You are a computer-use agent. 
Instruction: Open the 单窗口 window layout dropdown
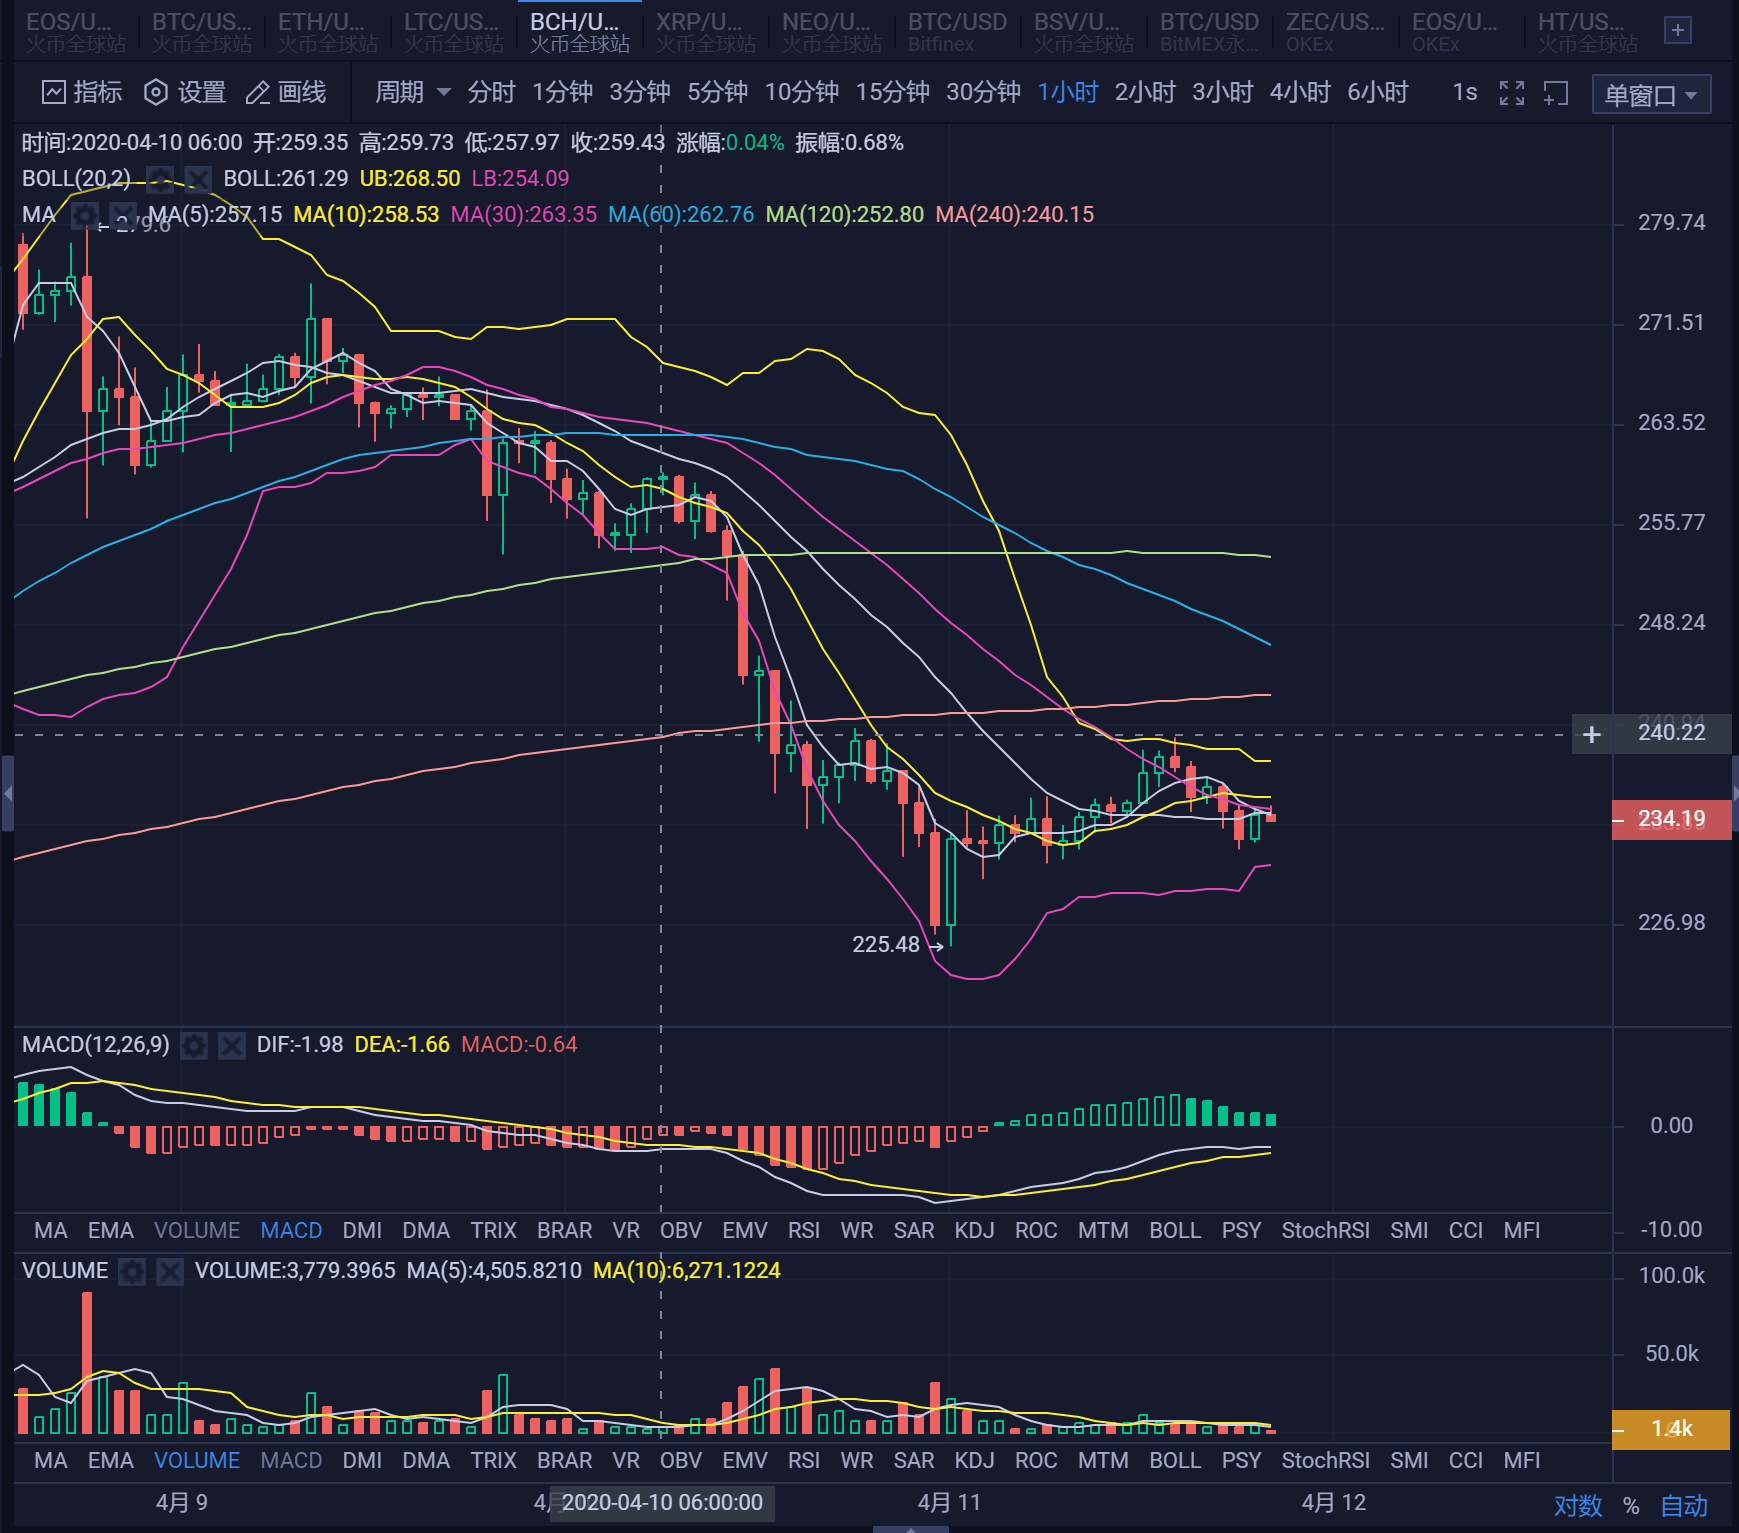click(1650, 95)
